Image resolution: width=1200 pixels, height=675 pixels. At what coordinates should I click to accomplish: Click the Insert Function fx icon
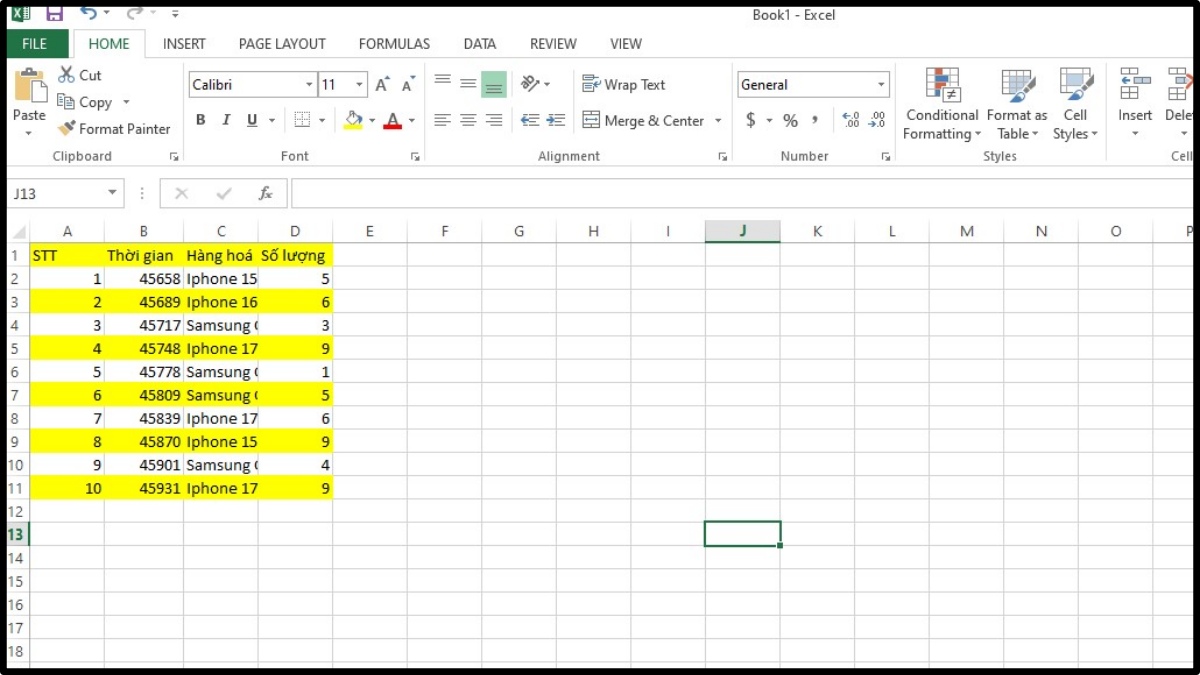(x=265, y=194)
